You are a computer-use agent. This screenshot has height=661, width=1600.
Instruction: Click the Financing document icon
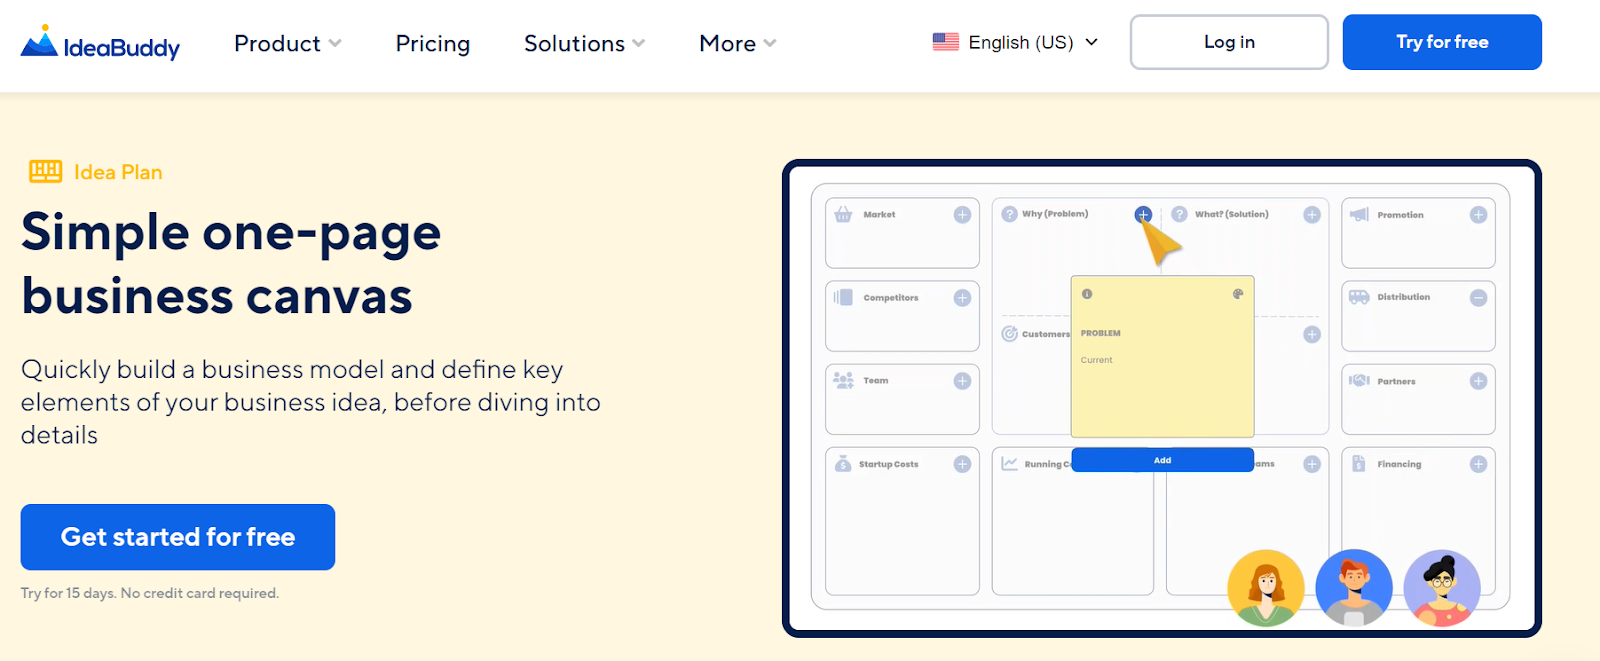[1358, 463]
